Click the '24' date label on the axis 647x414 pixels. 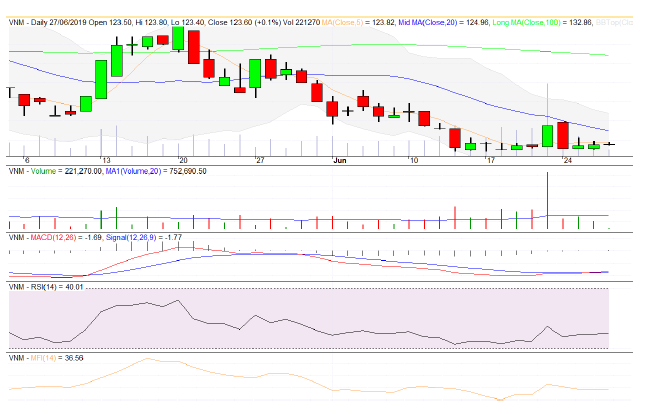(x=568, y=161)
